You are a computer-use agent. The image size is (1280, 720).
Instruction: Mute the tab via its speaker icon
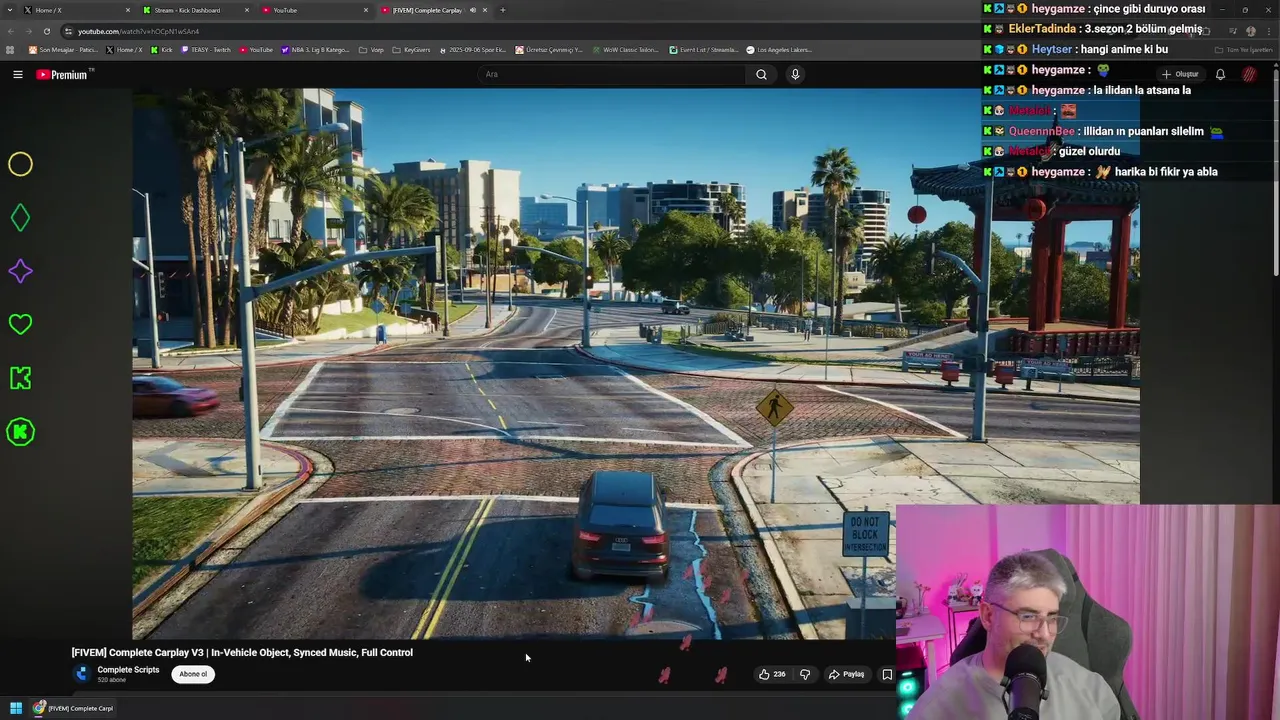(x=473, y=10)
